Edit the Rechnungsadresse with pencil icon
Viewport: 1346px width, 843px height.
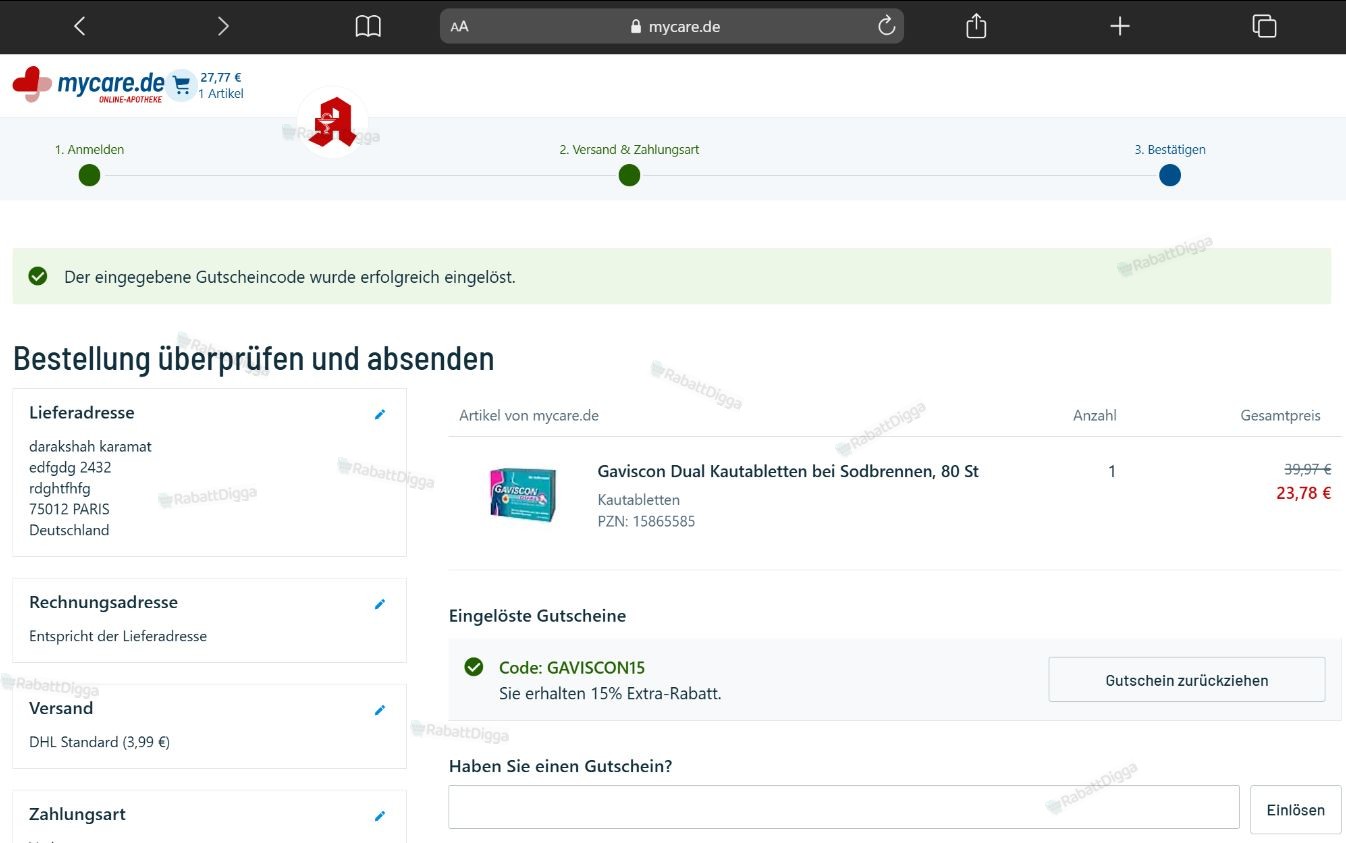click(379, 604)
